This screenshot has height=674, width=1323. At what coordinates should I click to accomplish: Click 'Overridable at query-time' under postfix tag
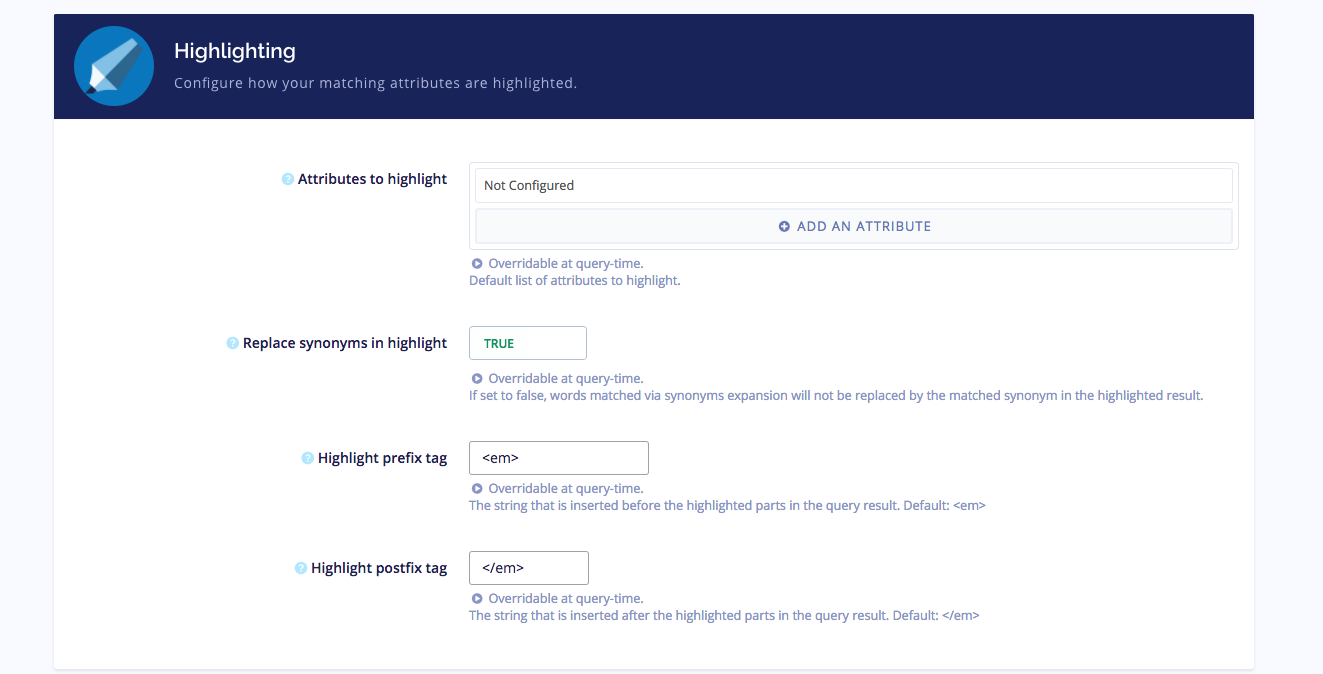[x=566, y=599]
